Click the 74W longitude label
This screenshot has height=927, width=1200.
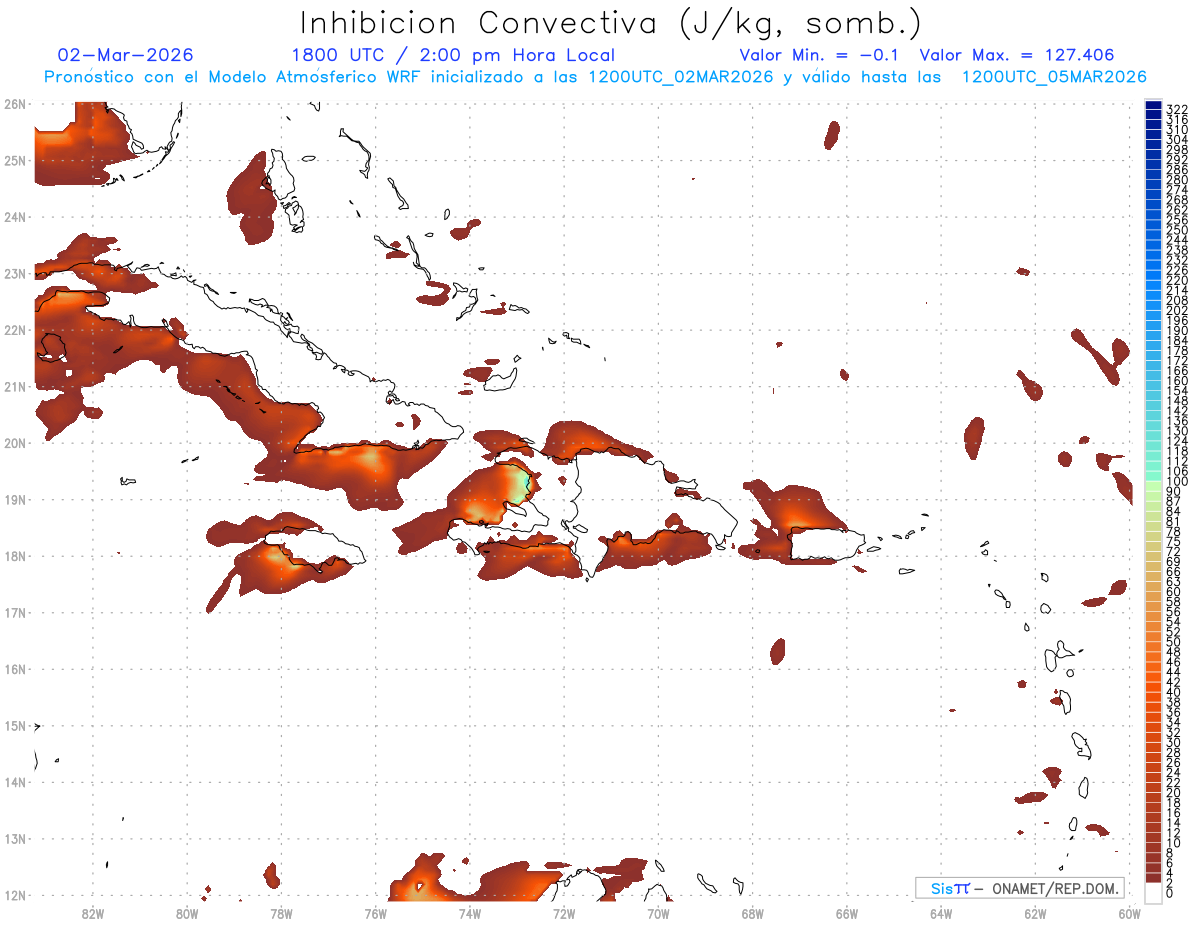pyautogui.click(x=470, y=913)
